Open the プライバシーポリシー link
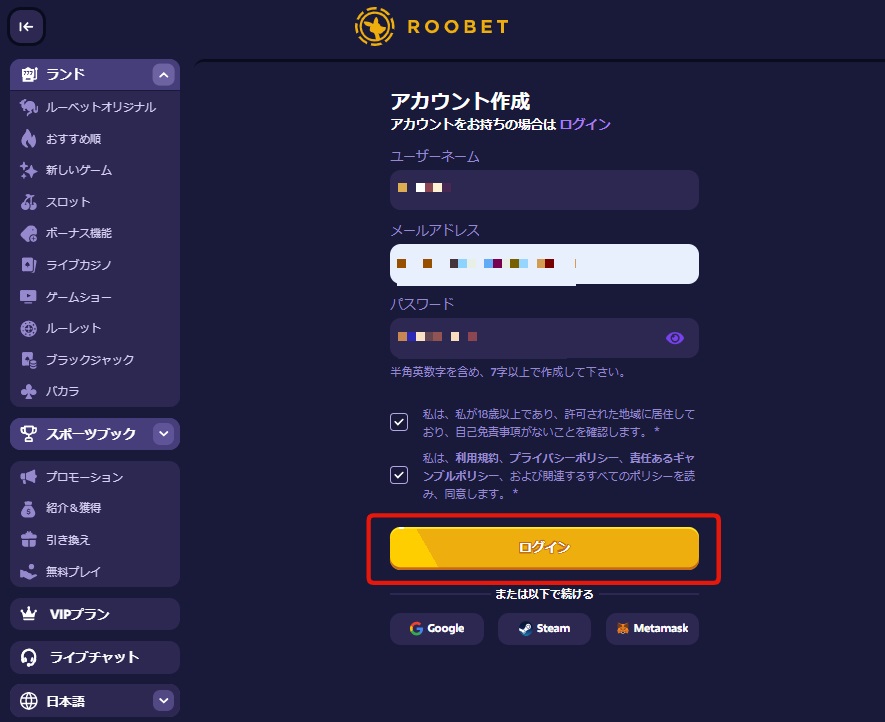 (564, 458)
